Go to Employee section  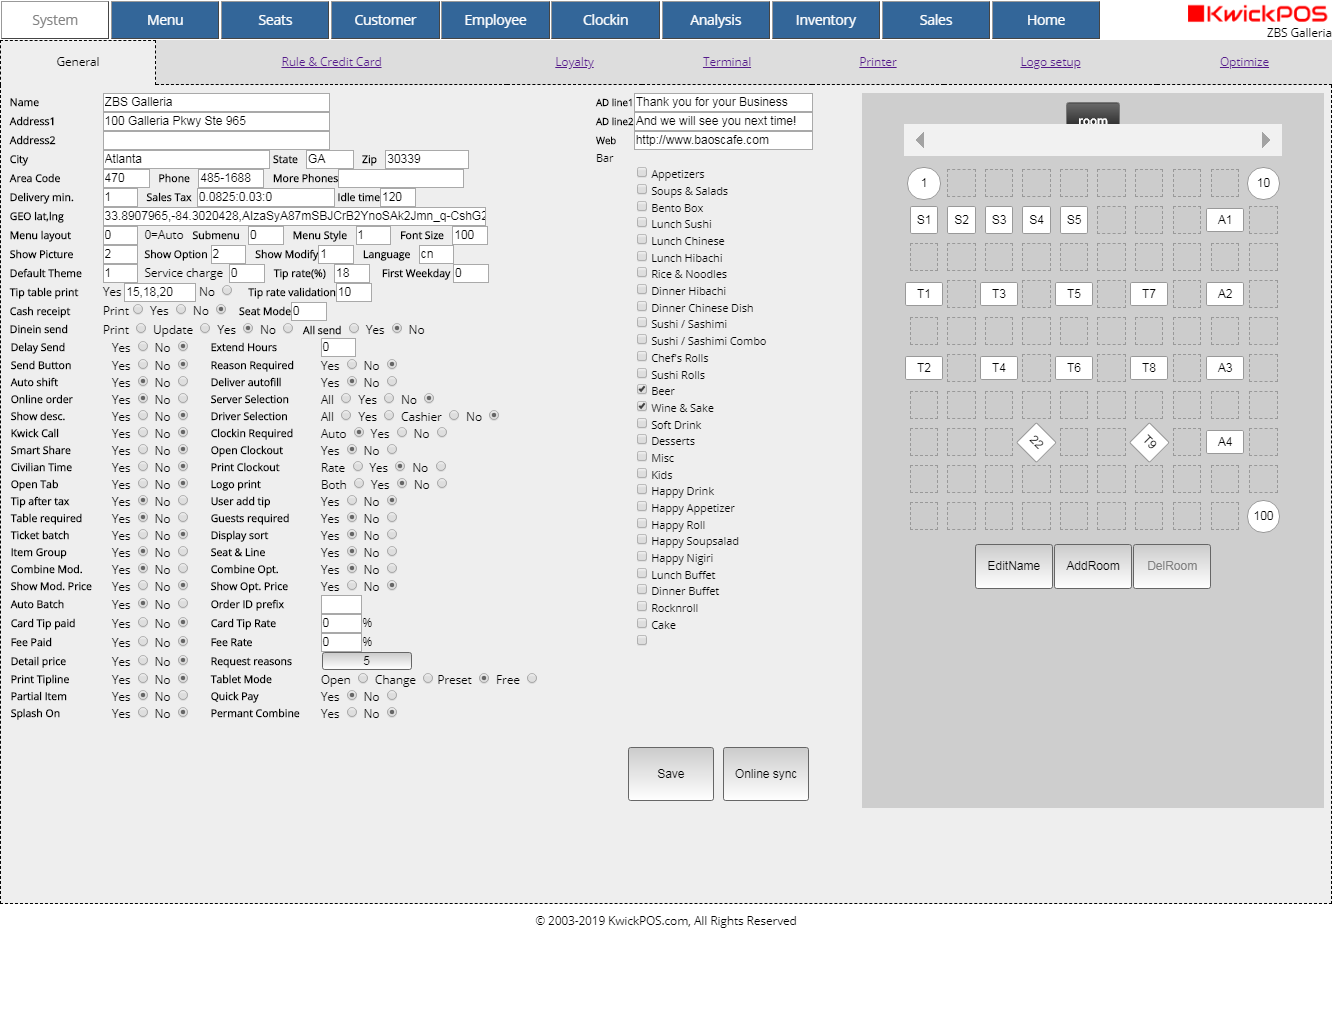click(495, 20)
